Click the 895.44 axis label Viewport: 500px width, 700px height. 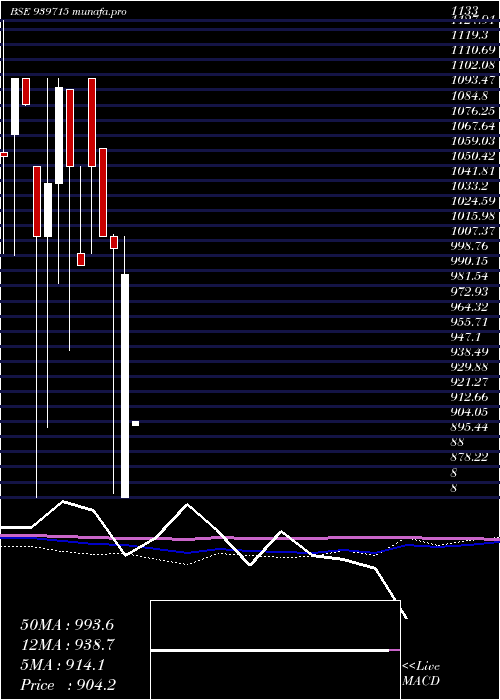[x=469, y=427]
